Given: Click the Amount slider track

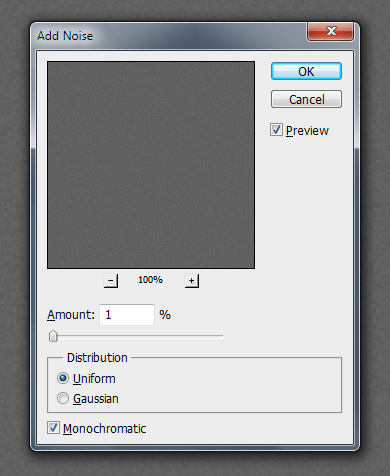Looking at the screenshot, I should [x=136, y=336].
